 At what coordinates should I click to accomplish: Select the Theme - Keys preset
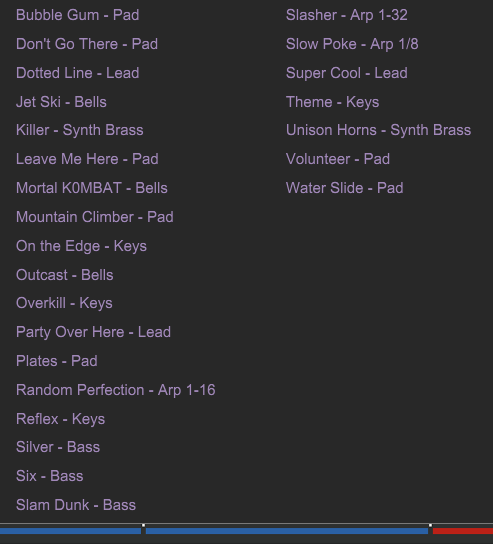(x=332, y=102)
